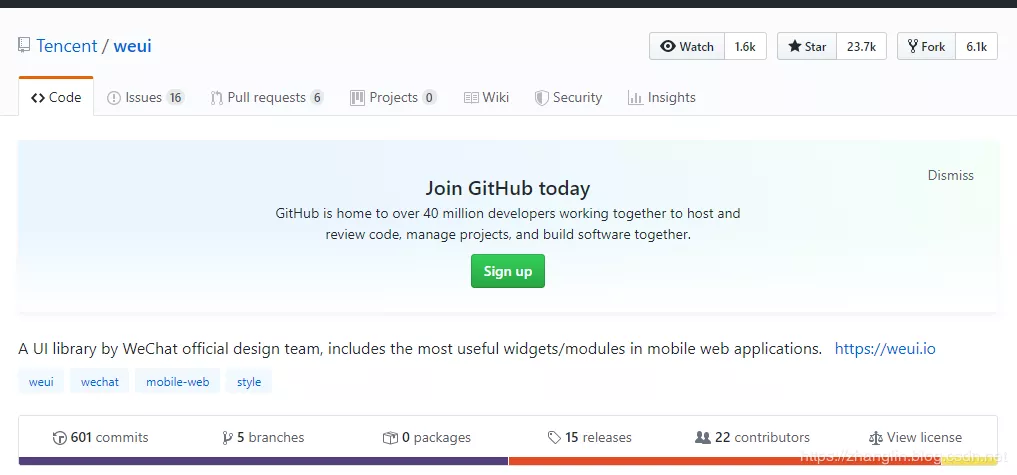Click the packages box icon
The height and width of the screenshot is (475, 1017).
[x=390, y=438]
